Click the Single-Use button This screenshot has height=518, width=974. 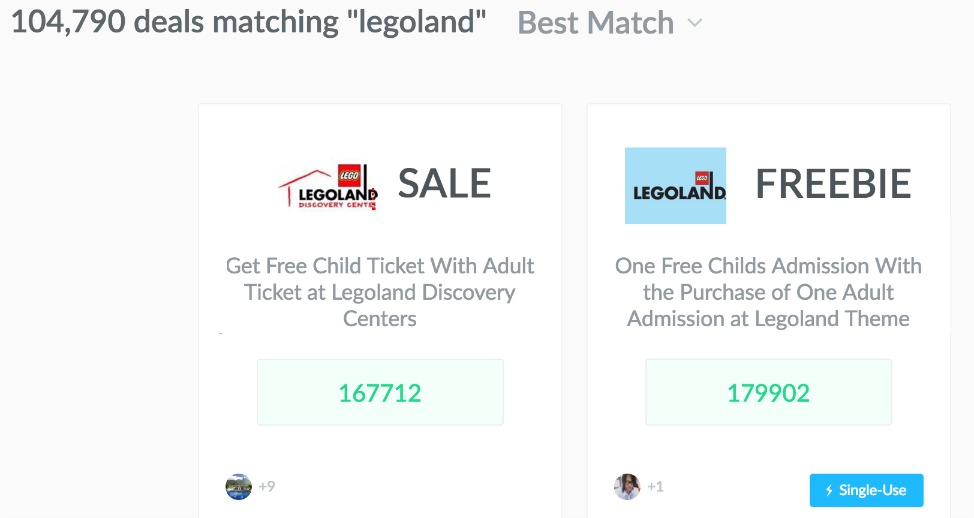(866, 490)
